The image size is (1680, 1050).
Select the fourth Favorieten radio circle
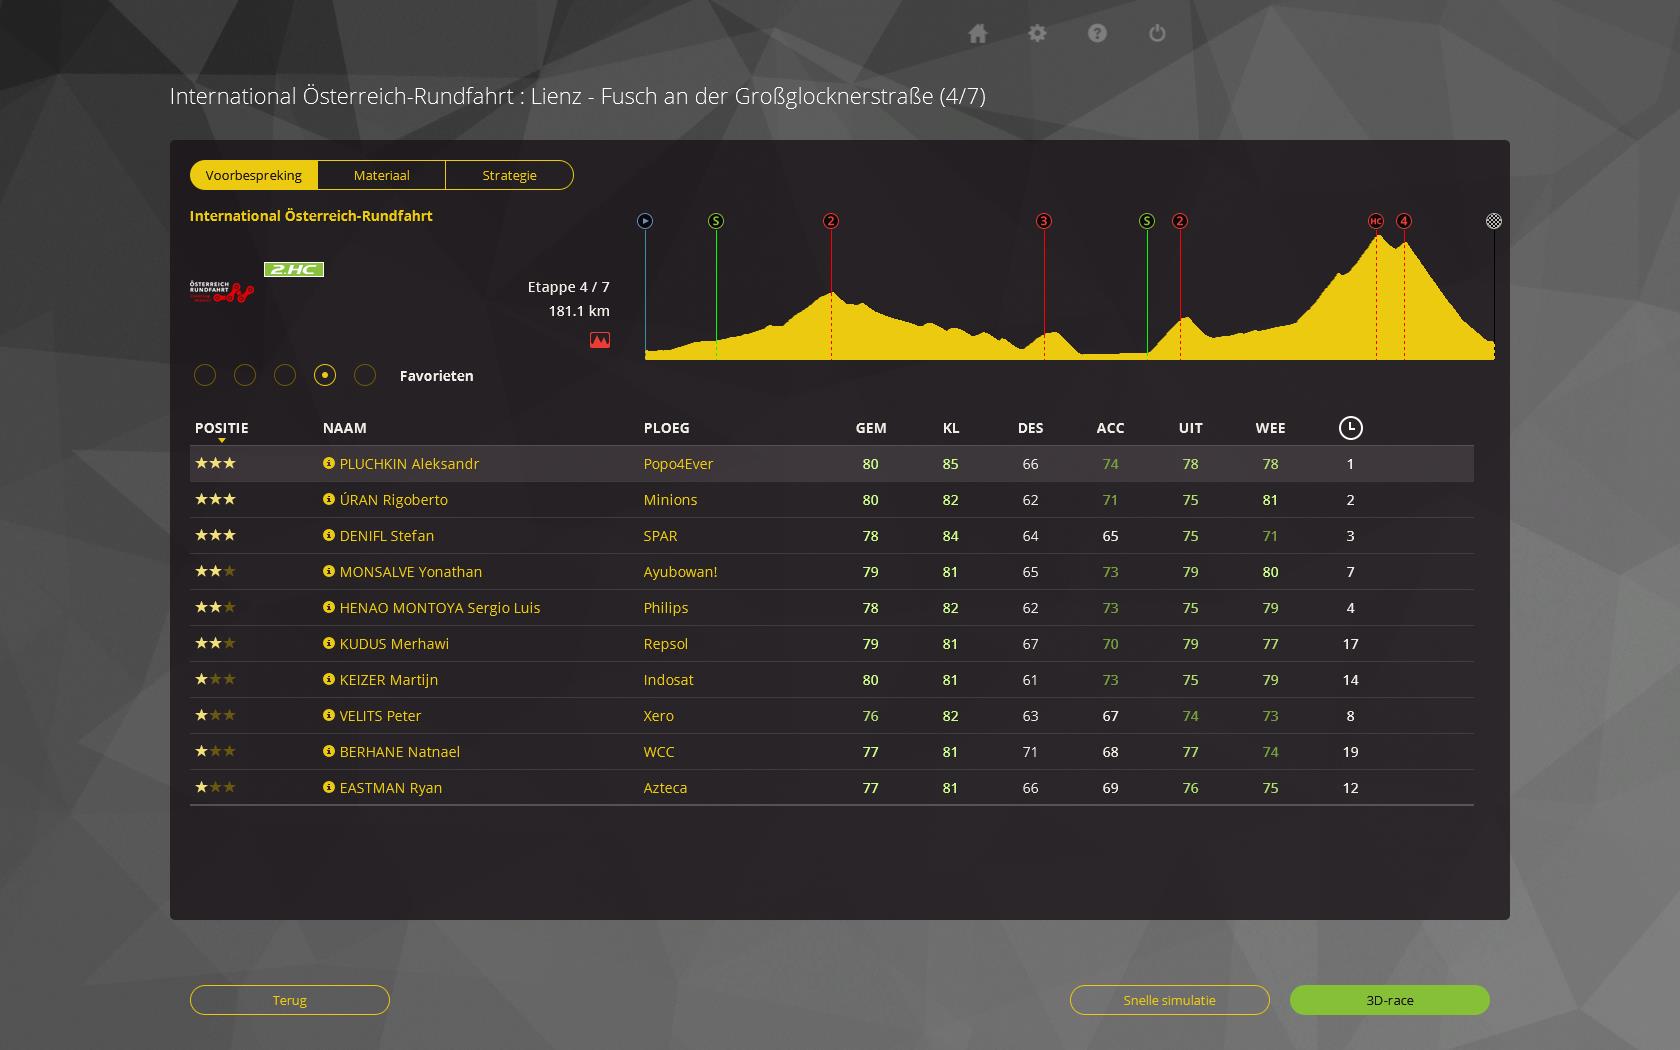pyautogui.click(x=325, y=375)
